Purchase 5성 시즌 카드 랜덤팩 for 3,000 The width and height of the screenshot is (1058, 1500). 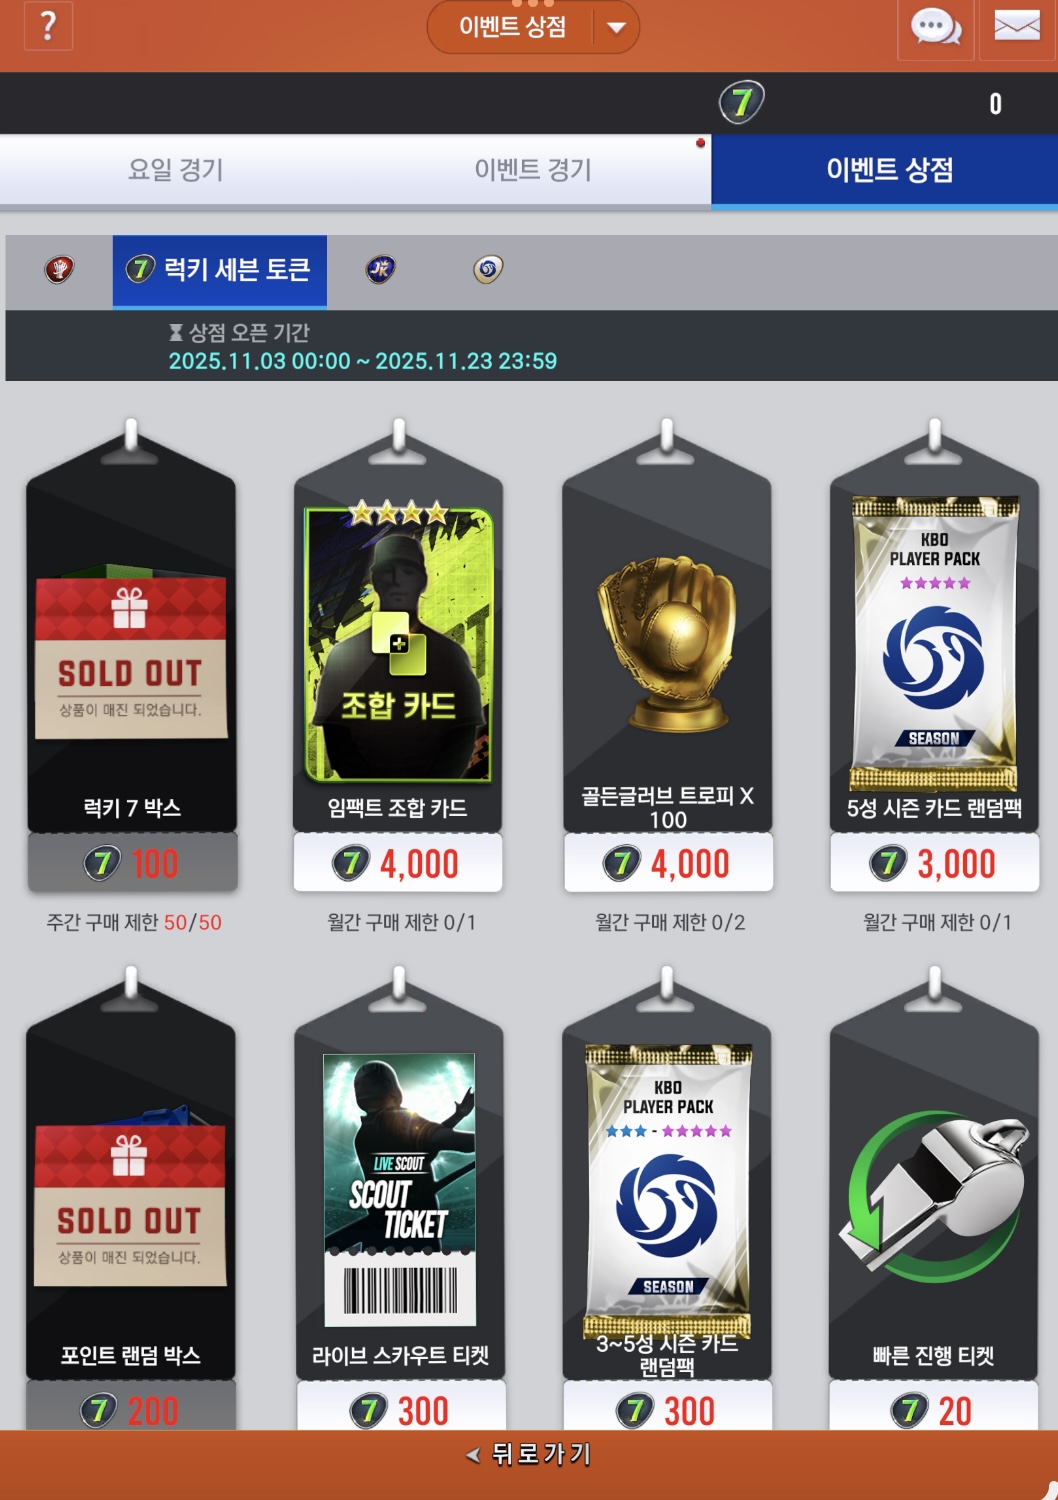[934, 863]
